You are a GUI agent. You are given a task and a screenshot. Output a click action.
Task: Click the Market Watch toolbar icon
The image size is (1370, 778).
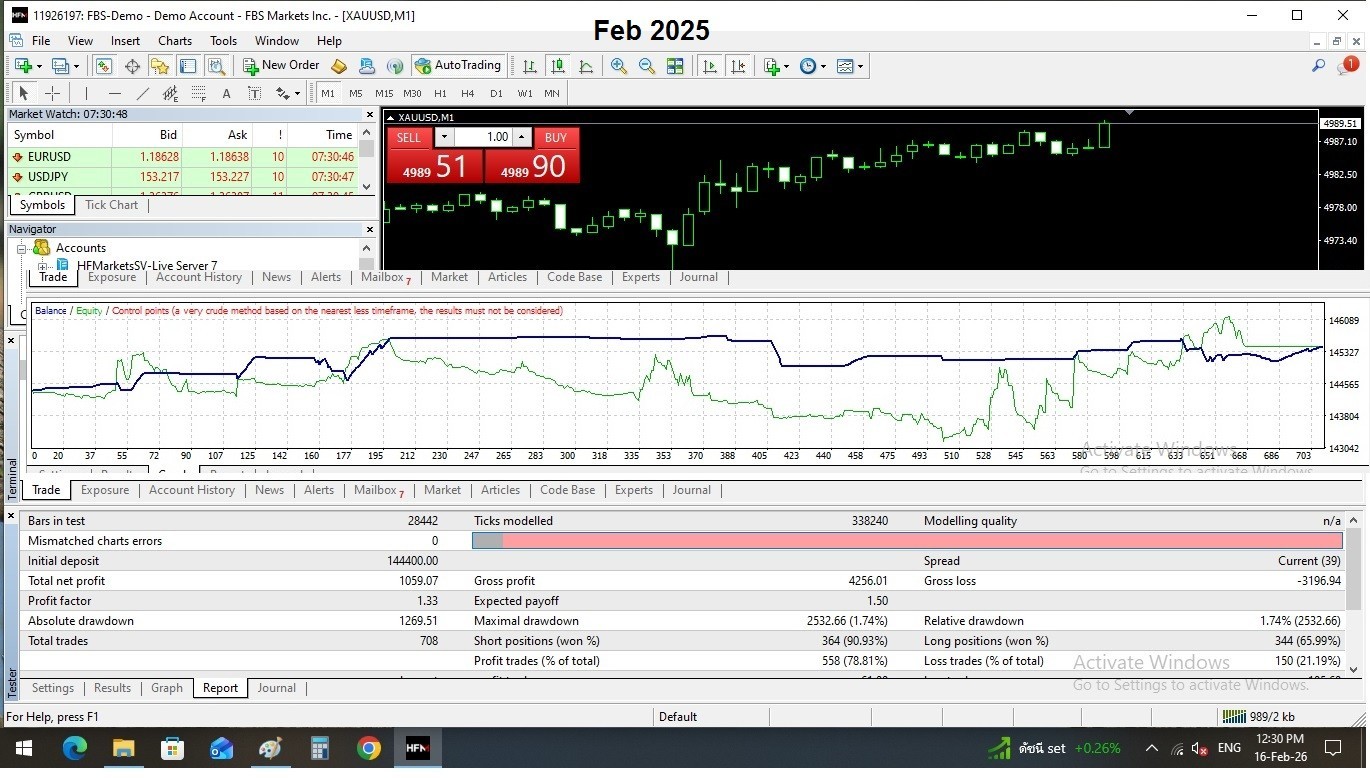point(104,66)
